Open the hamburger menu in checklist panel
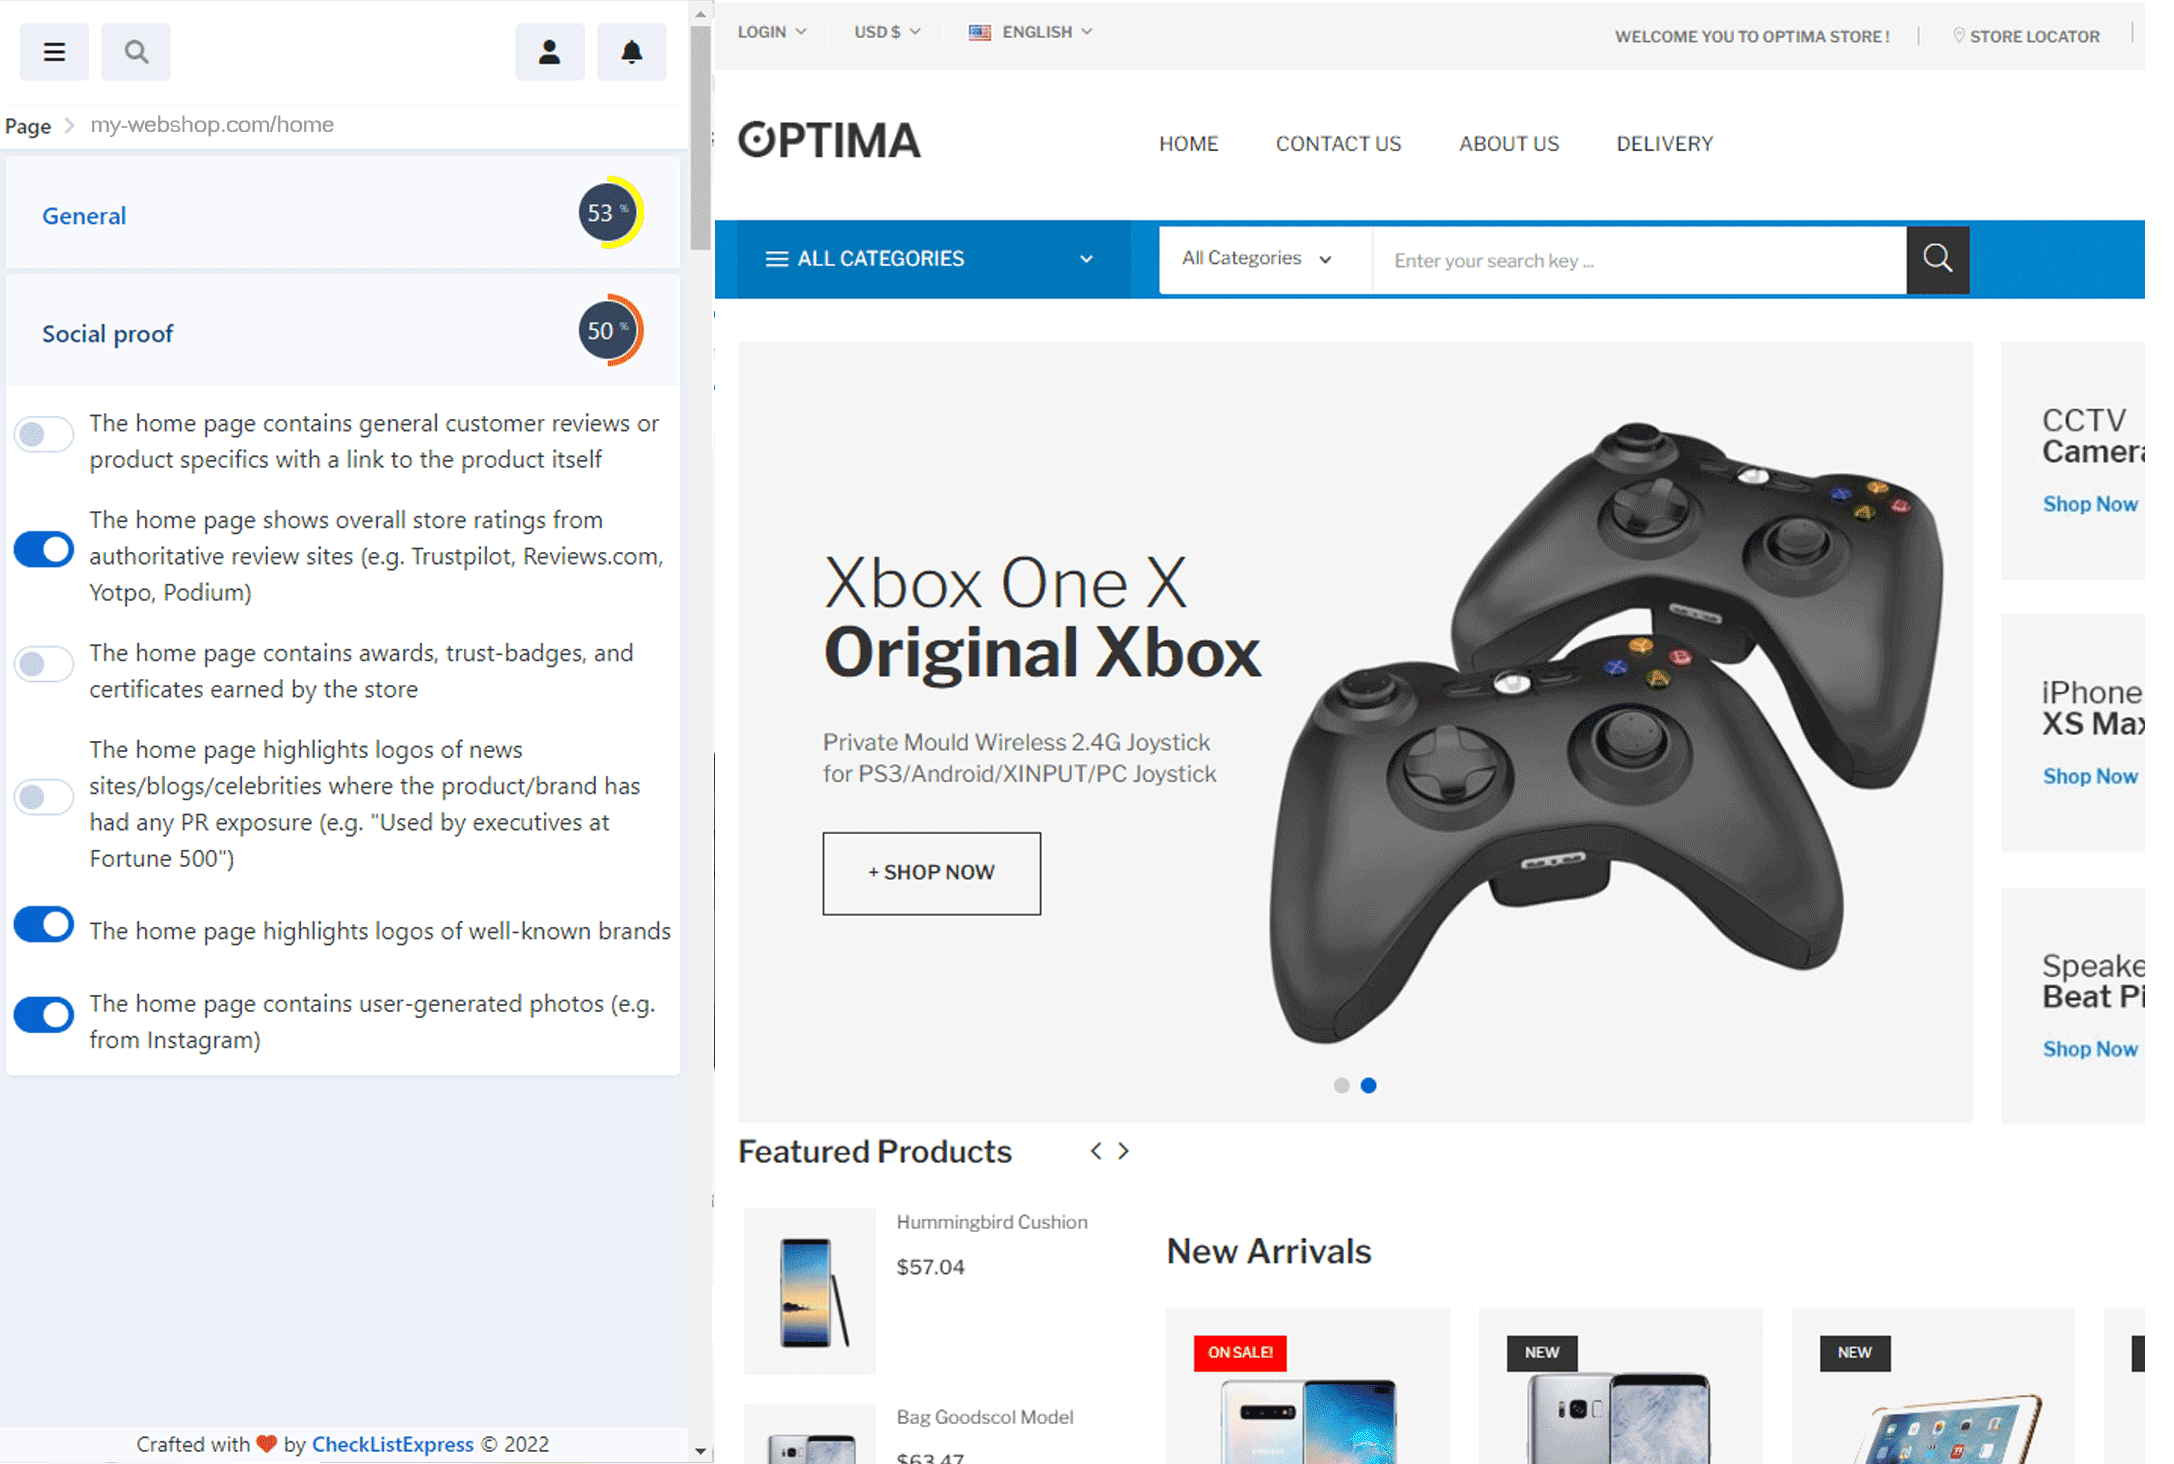The width and height of the screenshot is (2174, 1464). [54, 52]
